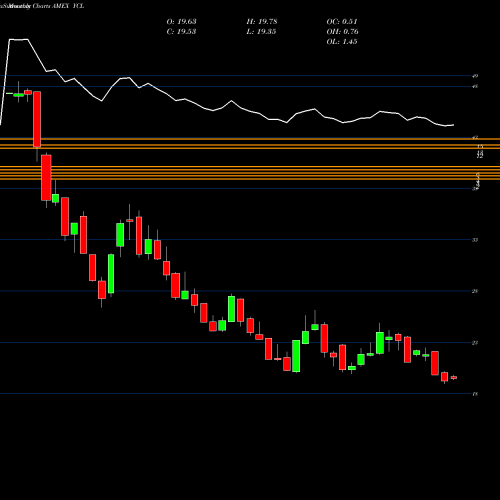
Task: Click the price axis label 48
Action: click(475, 87)
